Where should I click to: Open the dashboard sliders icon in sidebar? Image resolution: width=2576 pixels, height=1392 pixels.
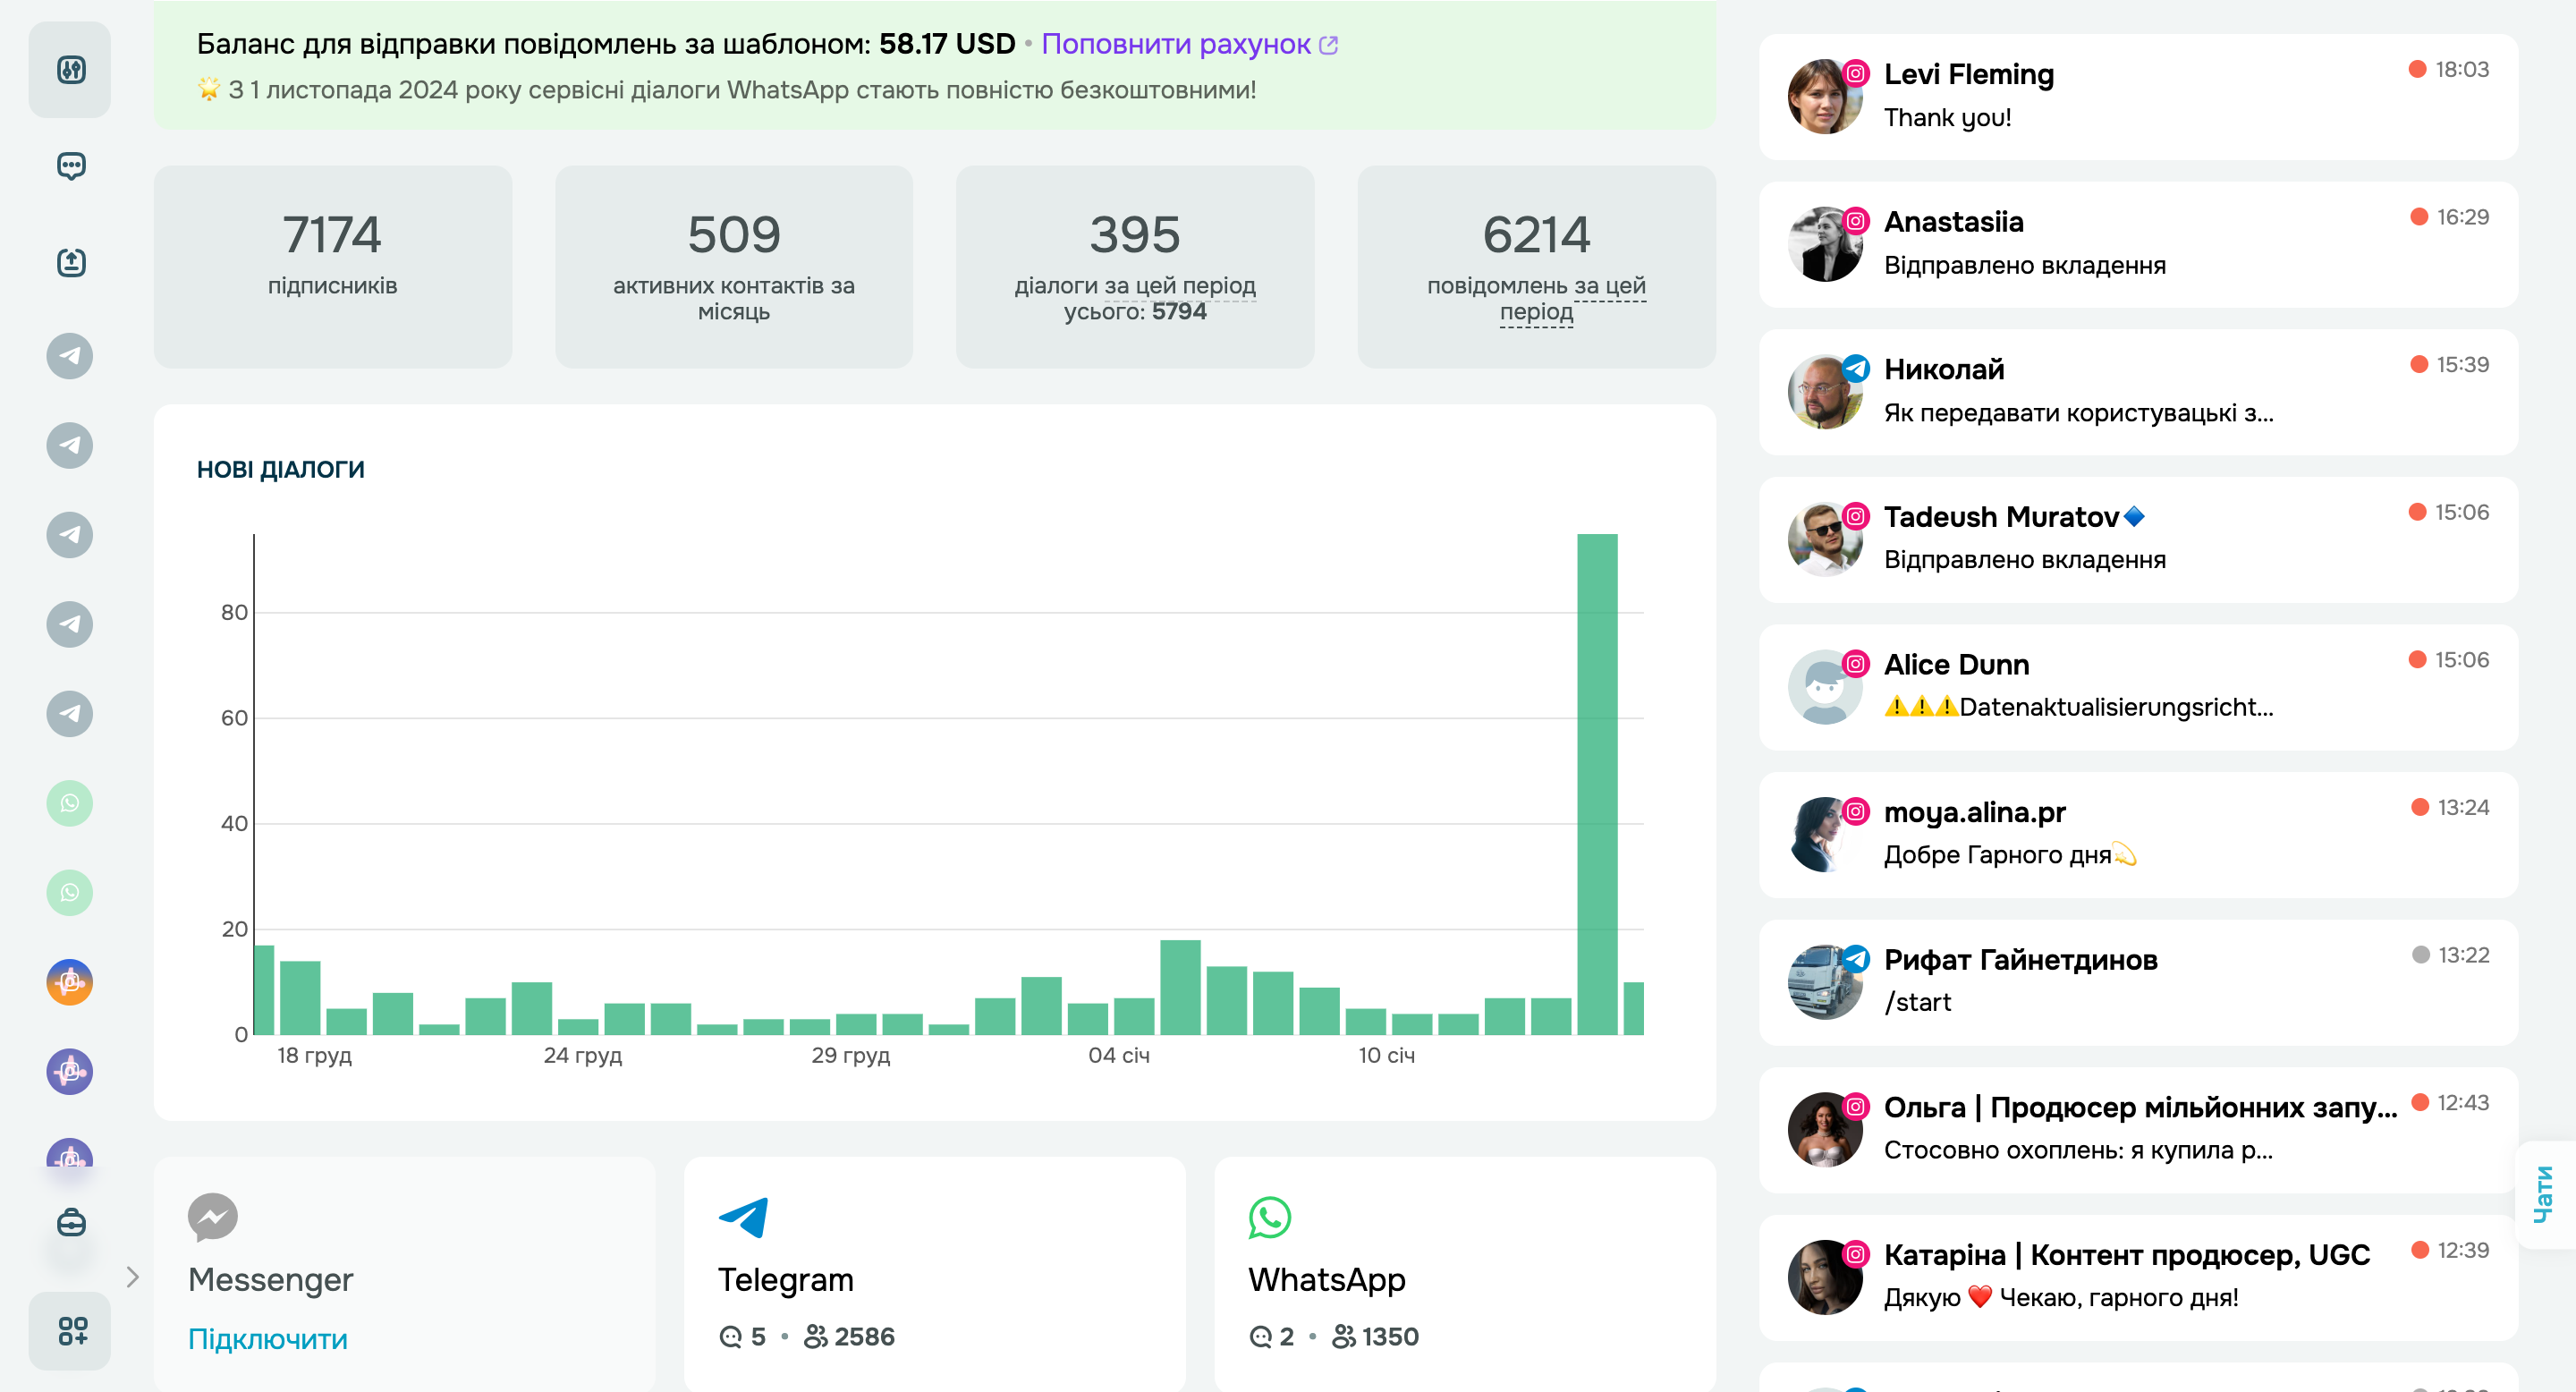point(70,70)
